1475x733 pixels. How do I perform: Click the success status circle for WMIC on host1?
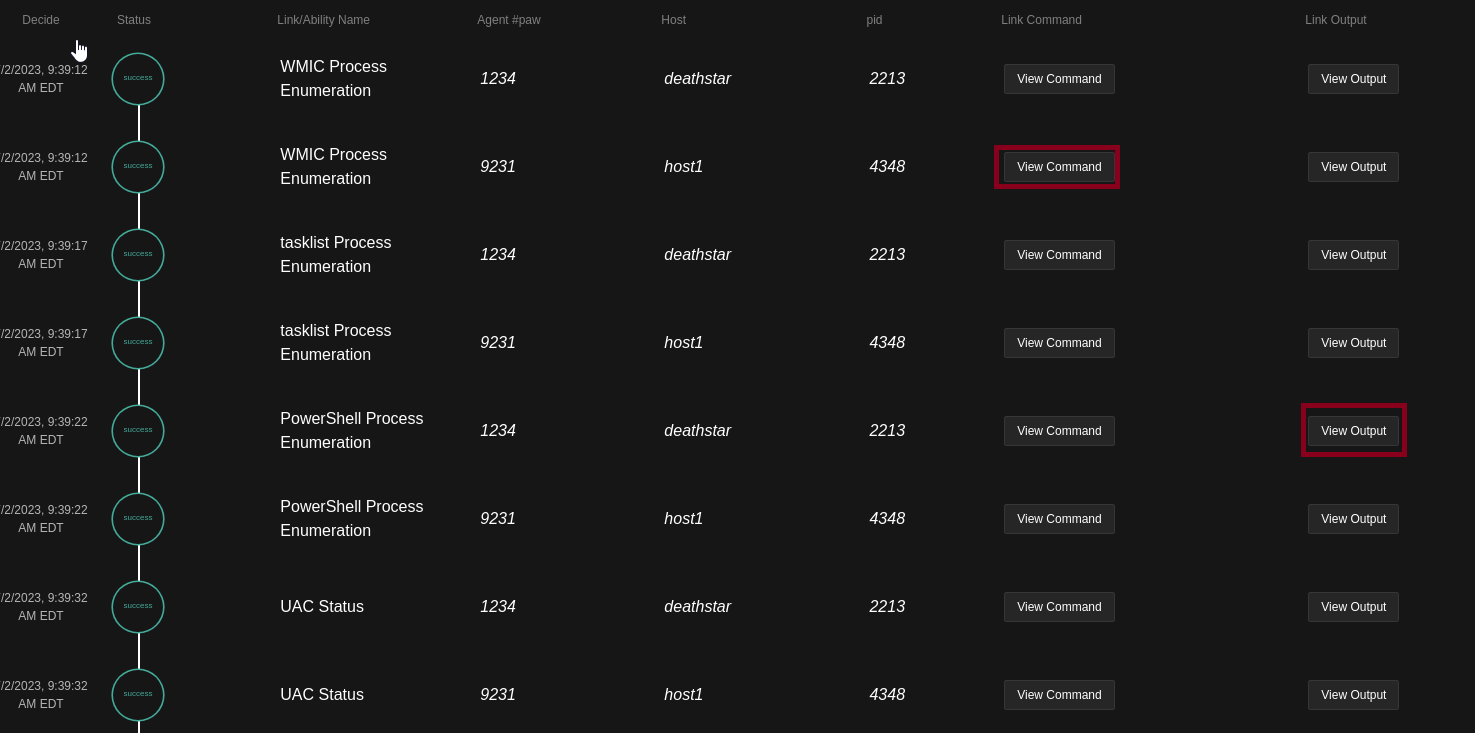[x=138, y=167]
